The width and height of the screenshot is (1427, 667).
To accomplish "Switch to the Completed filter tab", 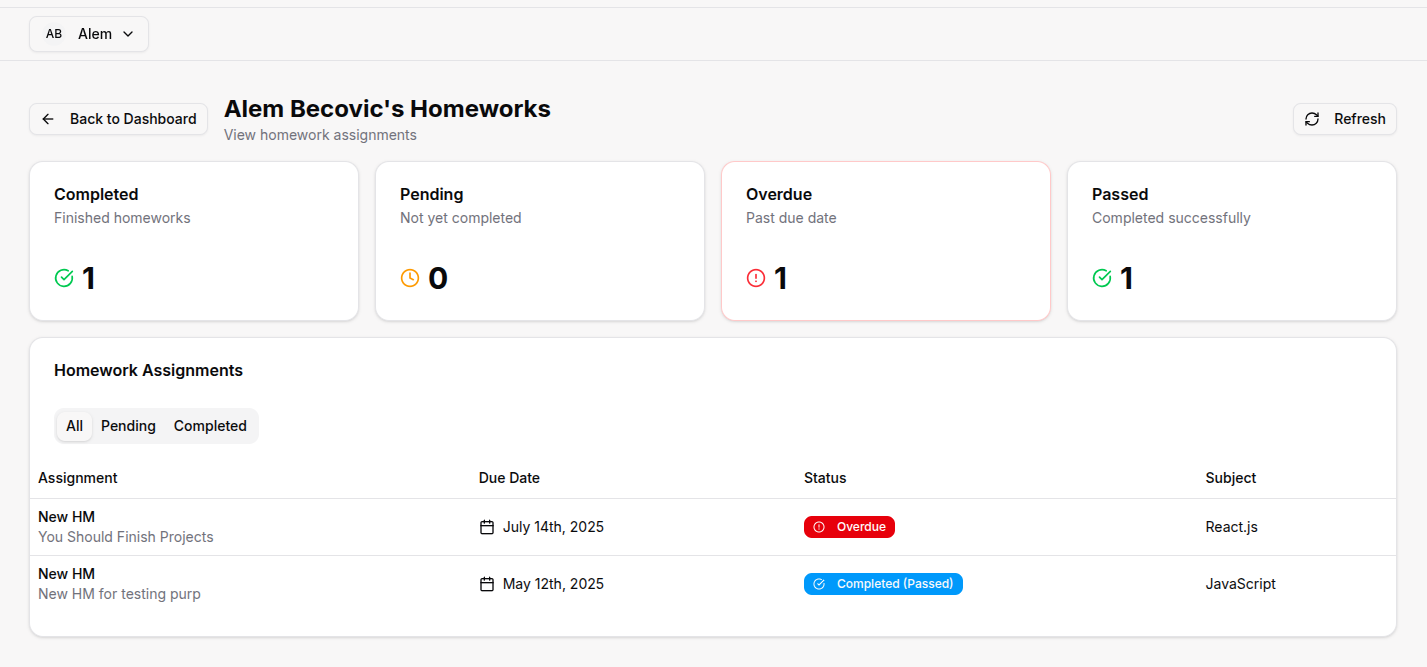I will pyautogui.click(x=210, y=426).
